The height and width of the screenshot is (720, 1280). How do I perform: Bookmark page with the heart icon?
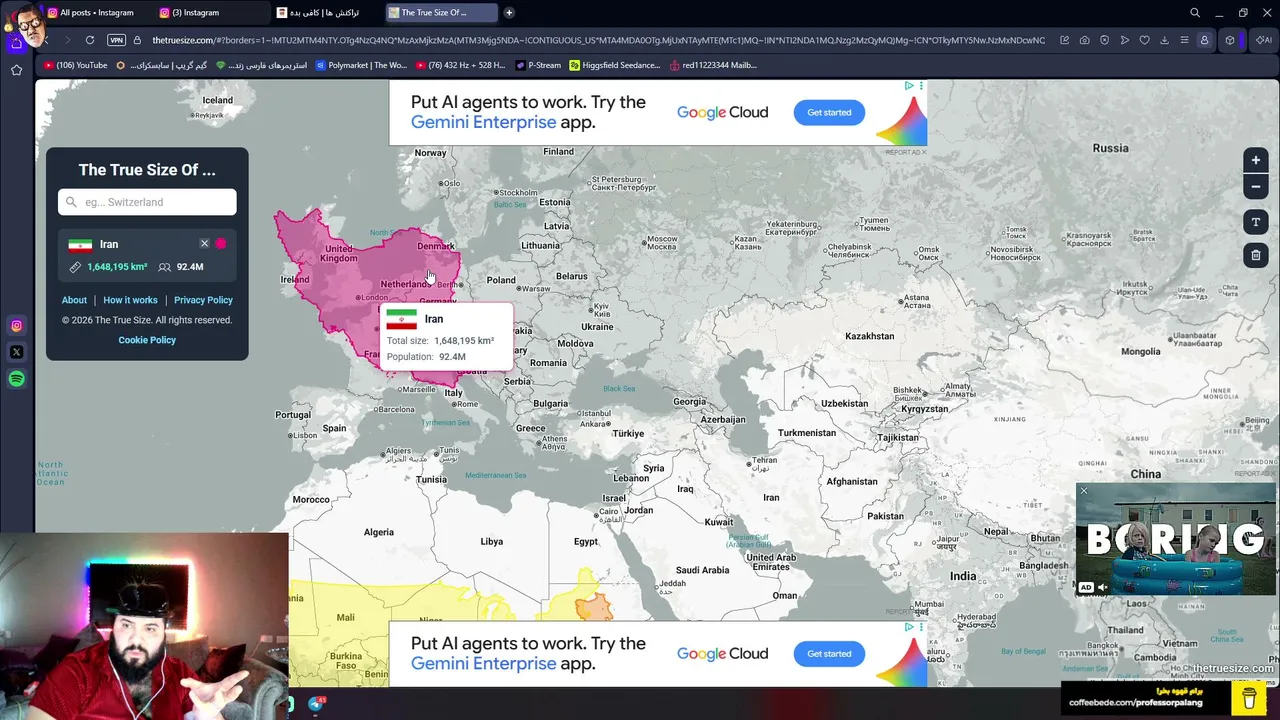click(1144, 40)
